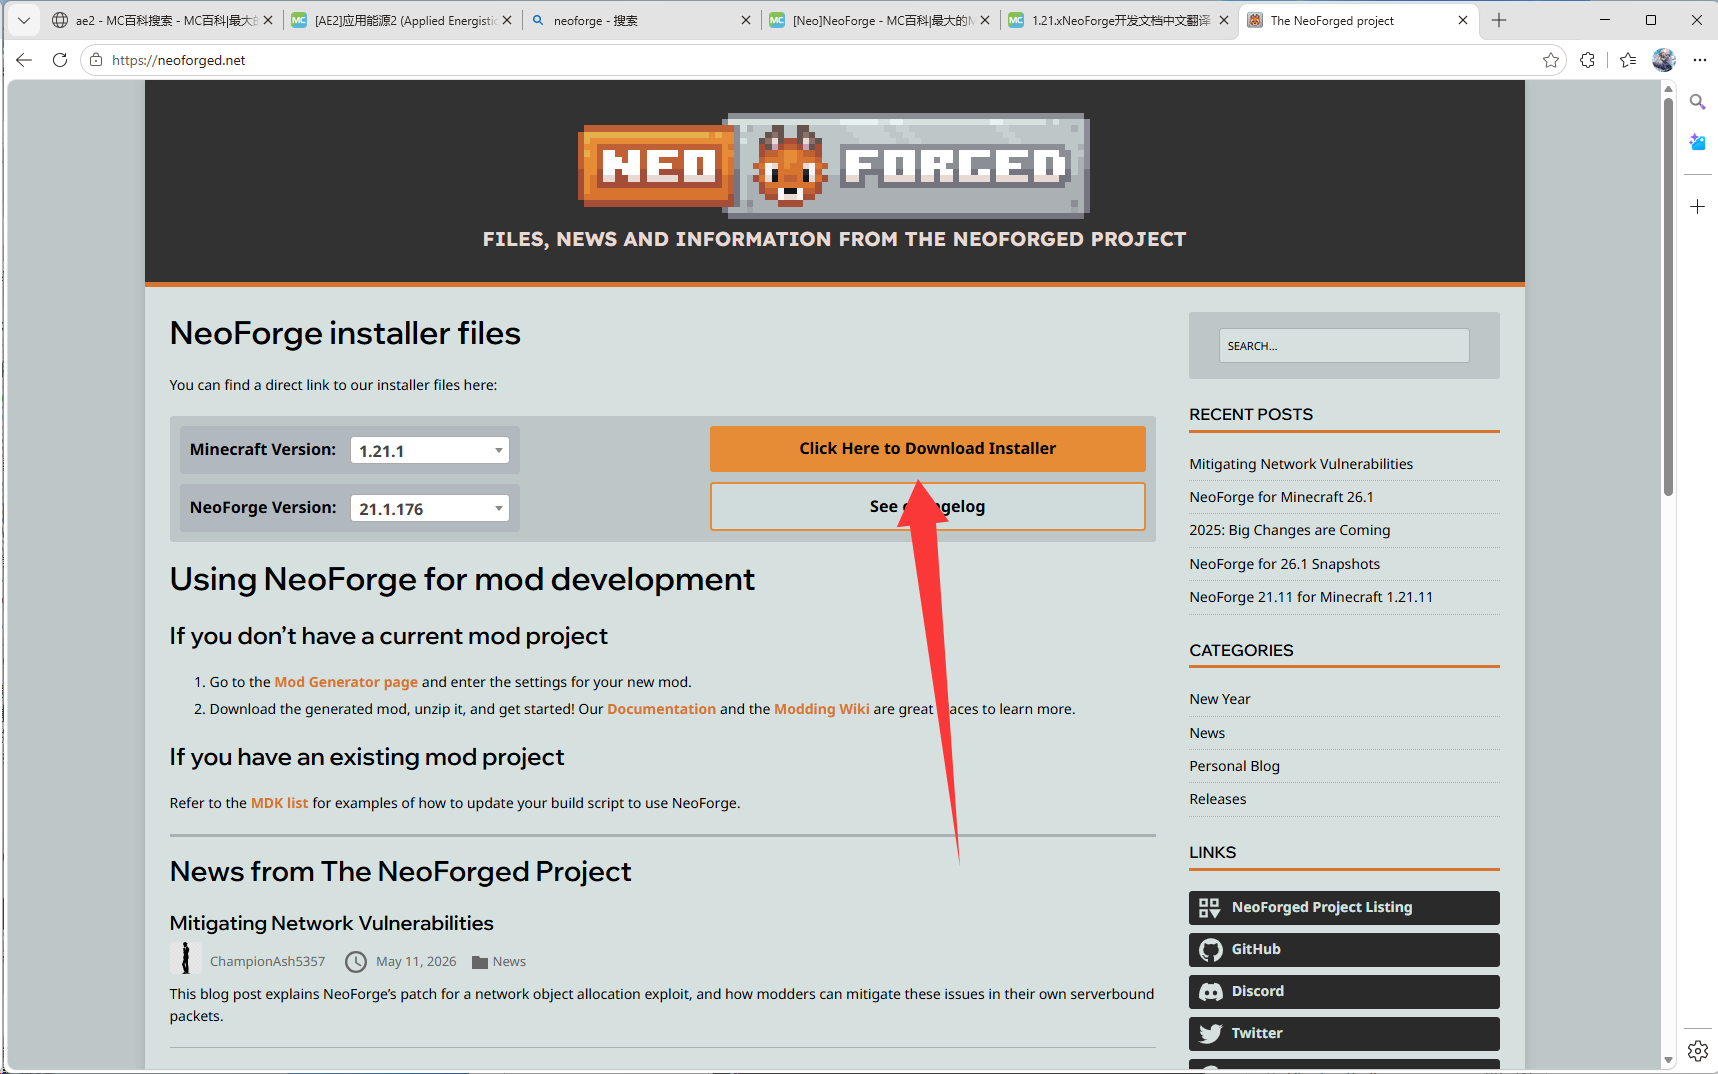1718x1074 pixels.
Task: Open the favorites list icon
Action: click(1628, 60)
